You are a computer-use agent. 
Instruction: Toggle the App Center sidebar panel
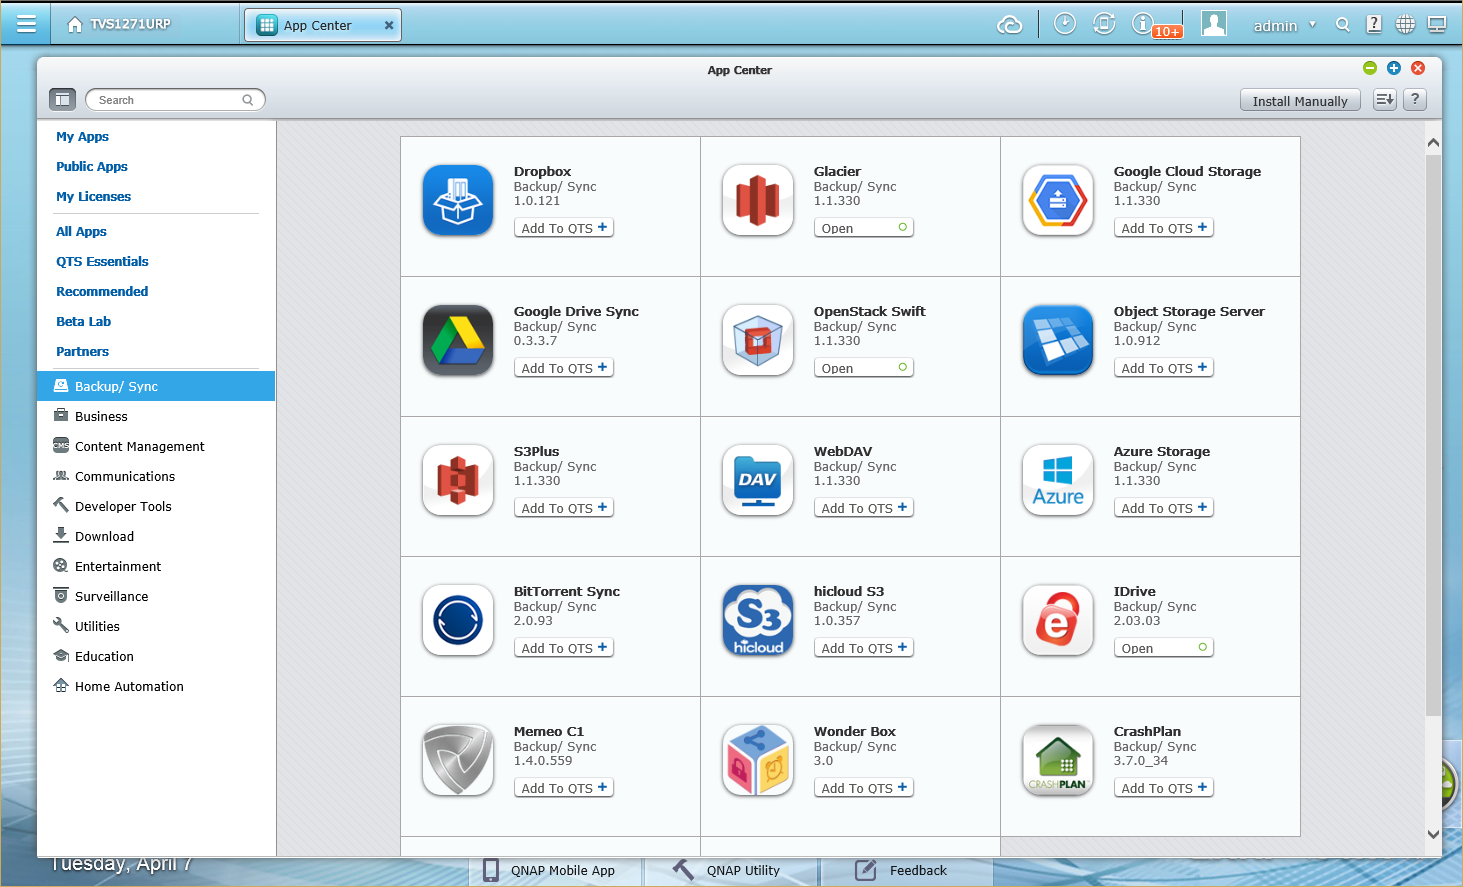pyautogui.click(x=62, y=99)
